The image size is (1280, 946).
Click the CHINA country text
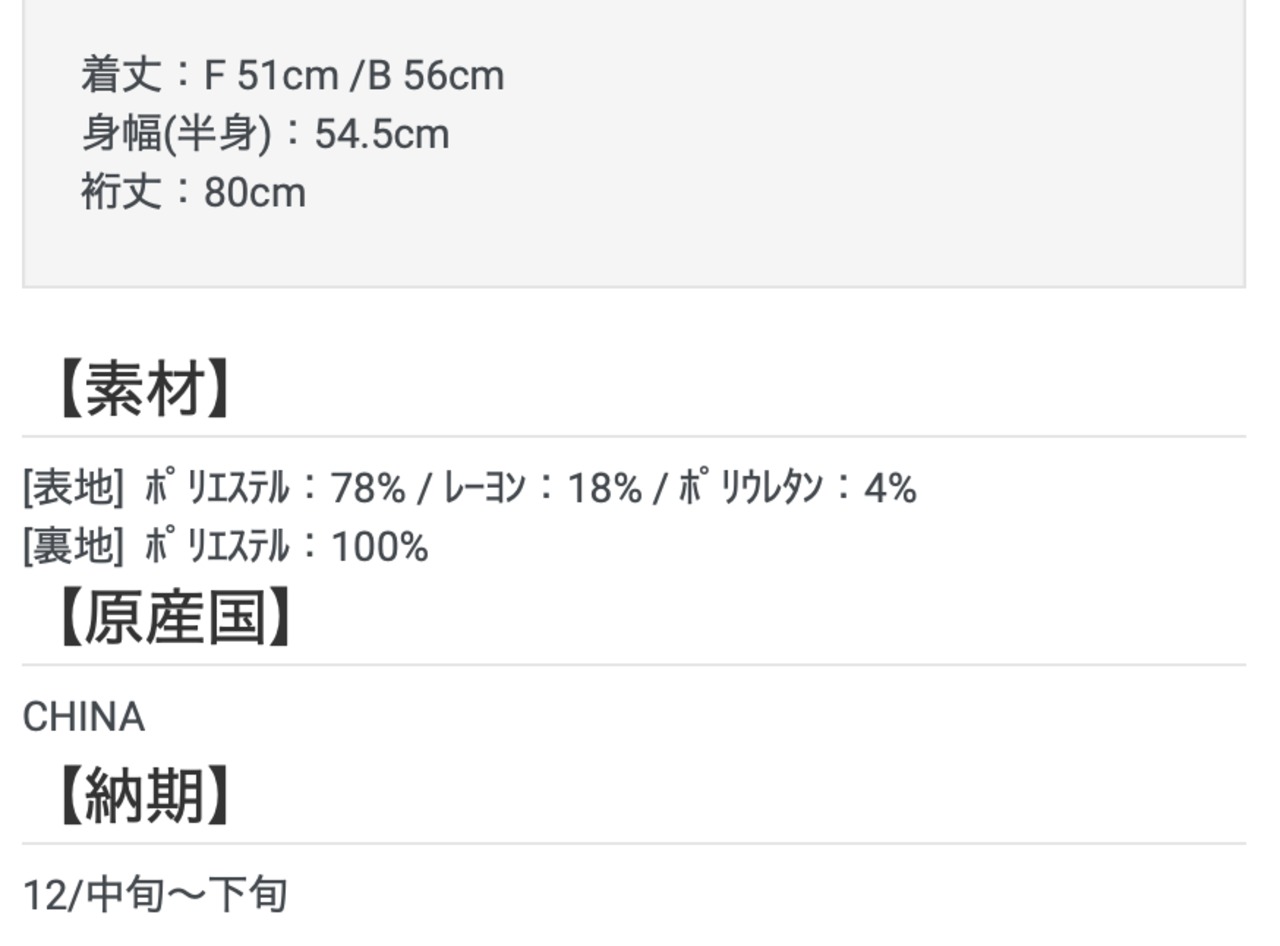tap(83, 717)
